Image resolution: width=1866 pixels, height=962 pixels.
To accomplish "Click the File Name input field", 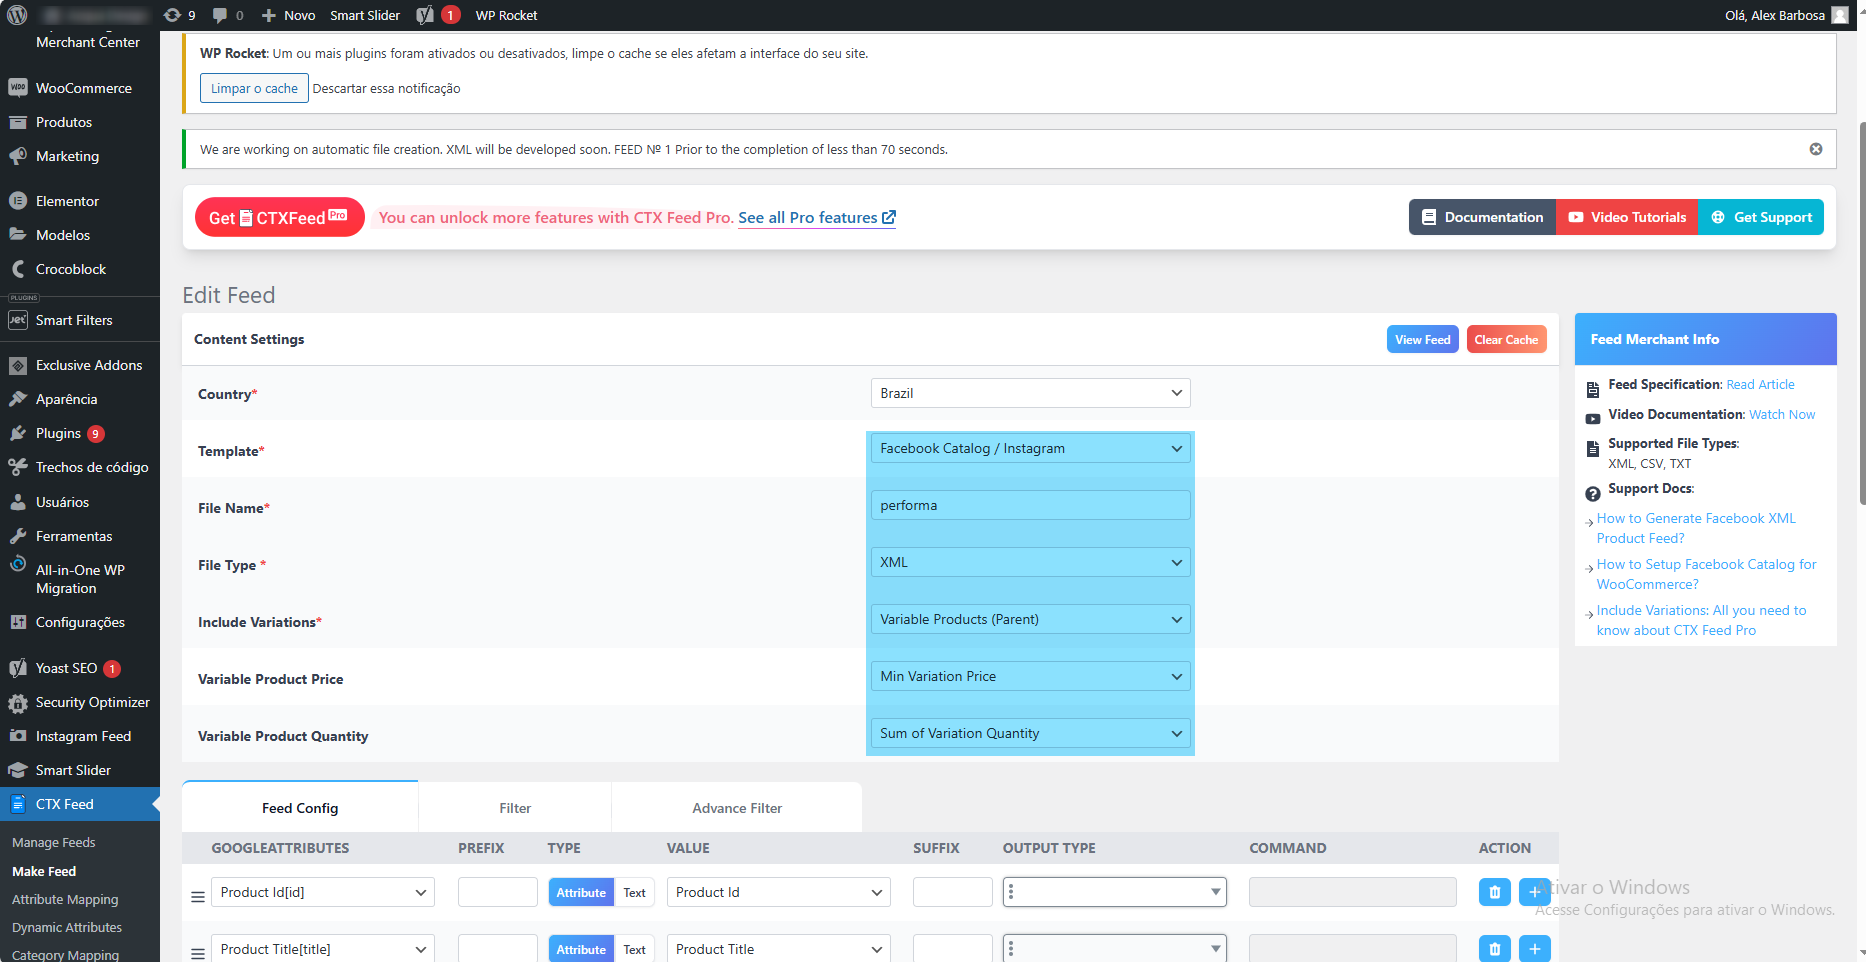I will point(1029,505).
